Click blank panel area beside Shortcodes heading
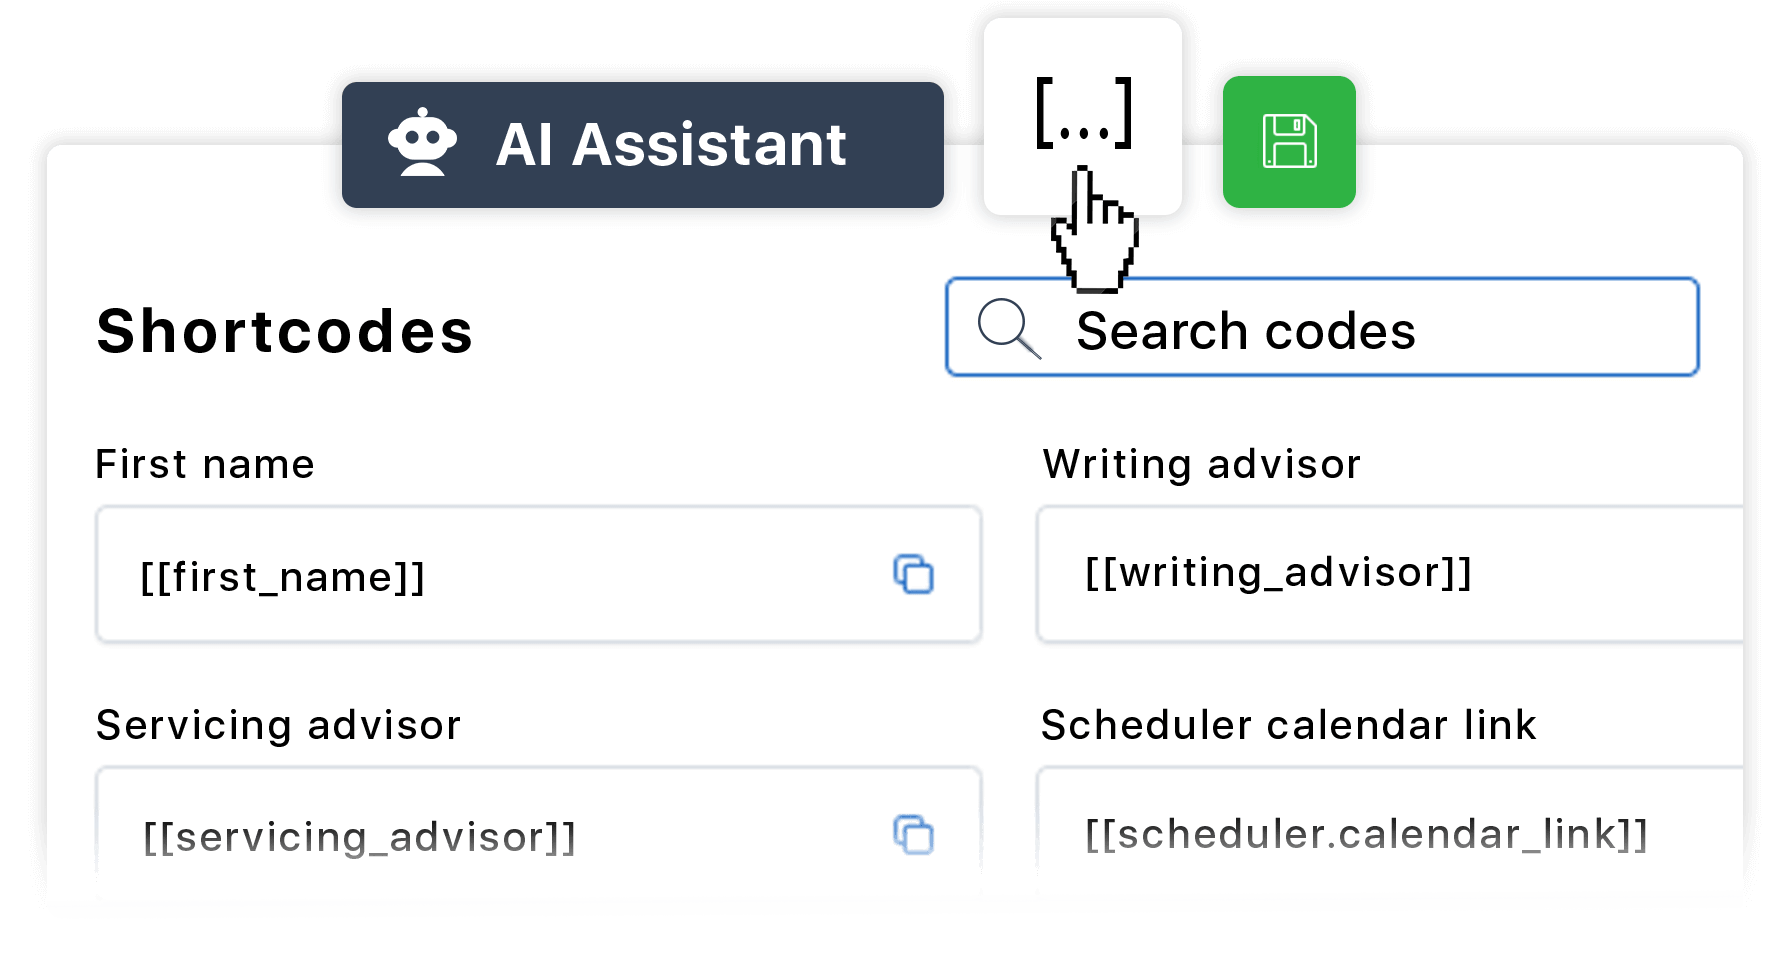The width and height of the screenshot is (1781, 958). pyautogui.click(x=700, y=331)
